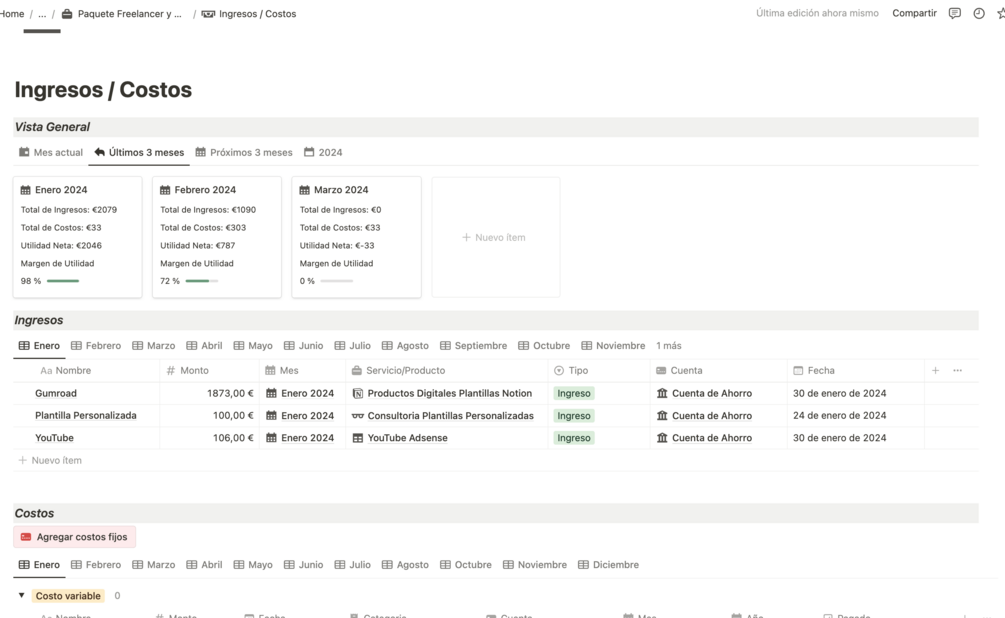Click Nuevo ítem below Ingresos table
Viewport: 1005px width, 618px height.
[50, 460]
